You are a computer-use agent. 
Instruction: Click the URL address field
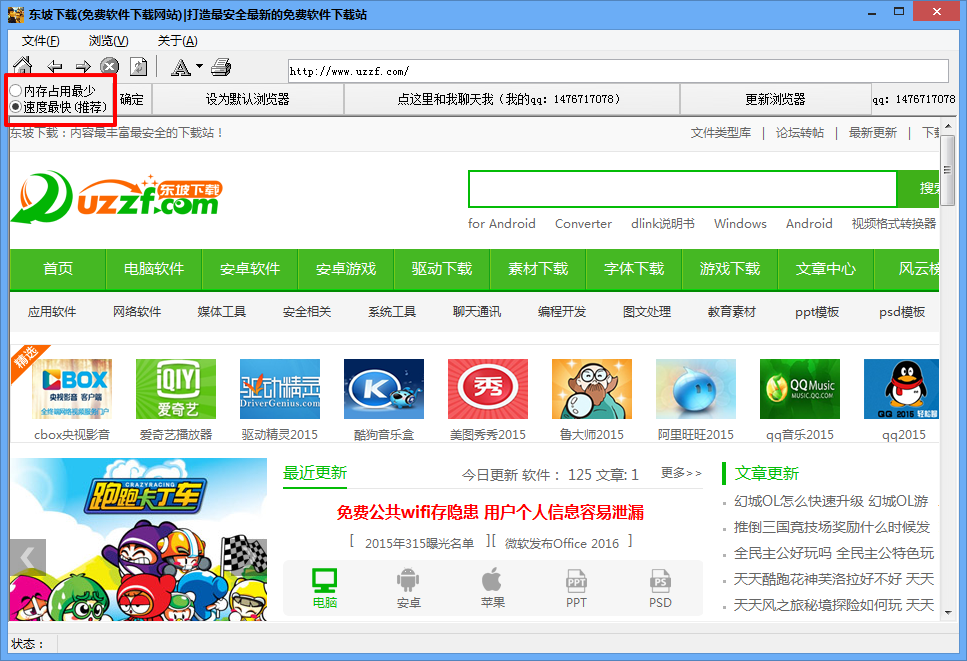tap(618, 71)
